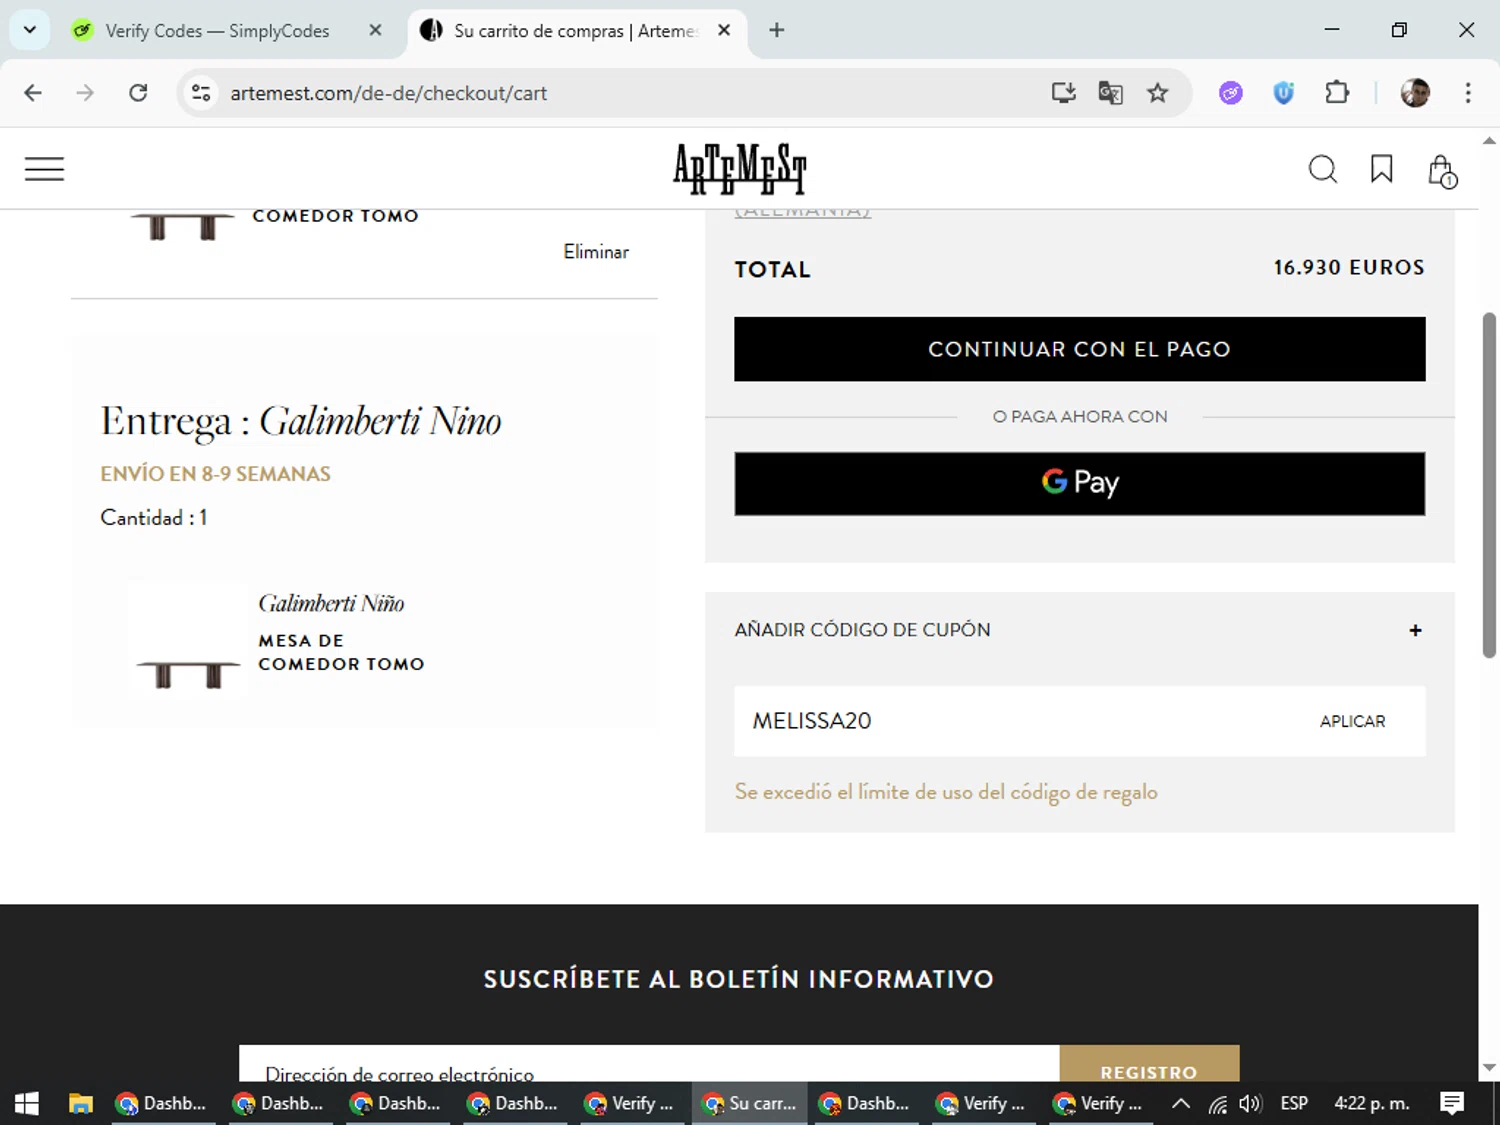Translate this page icon
1500x1125 pixels.
click(x=1111, y=93)
